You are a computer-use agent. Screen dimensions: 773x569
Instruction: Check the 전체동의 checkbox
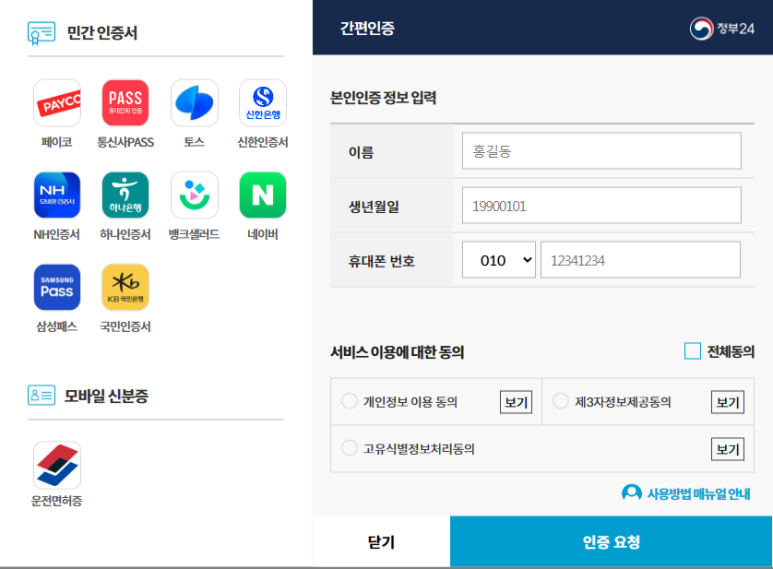click(692, 351)
